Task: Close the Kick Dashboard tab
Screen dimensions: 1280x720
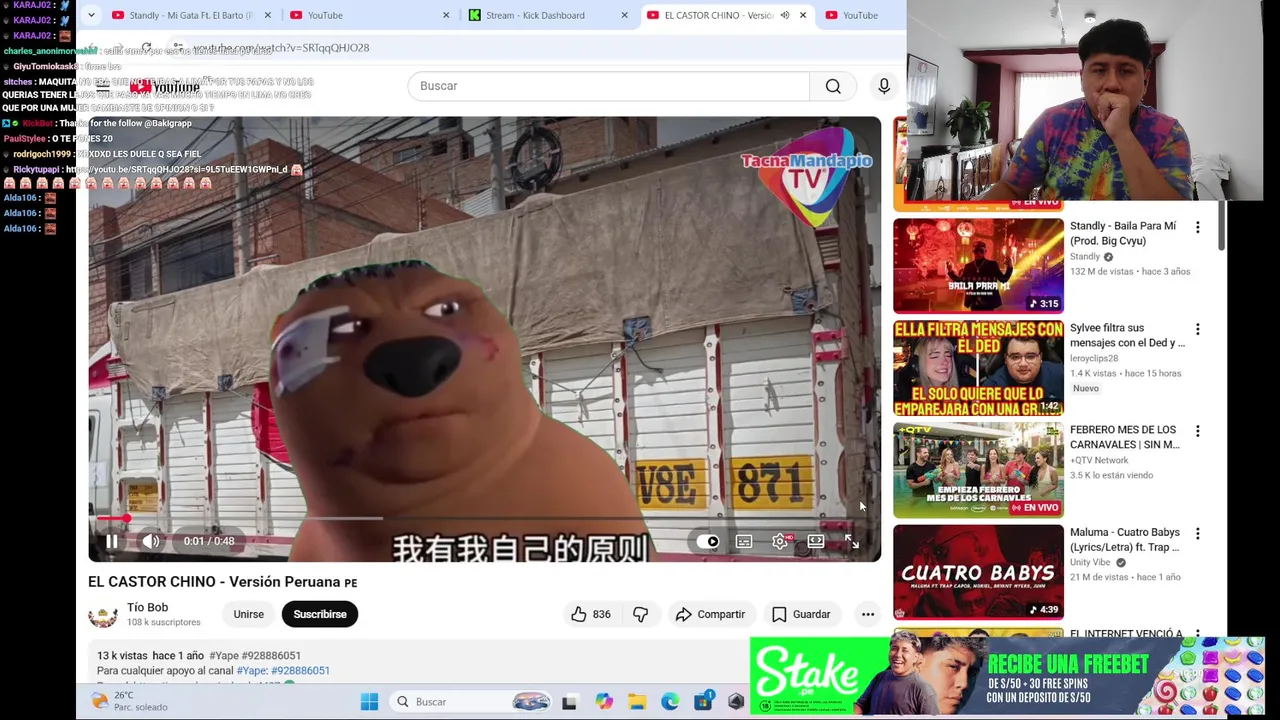Action: click(x=624, y=15)
